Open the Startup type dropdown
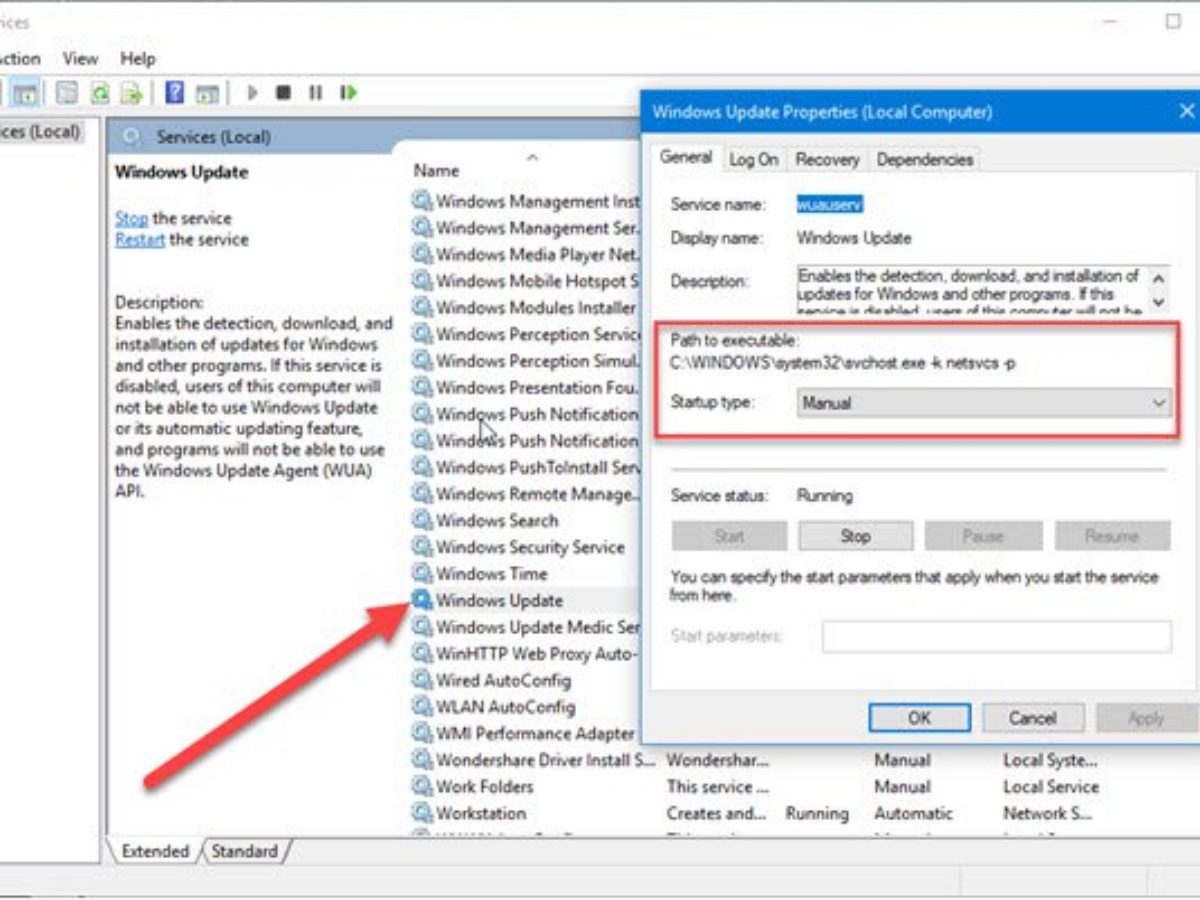 984,403
